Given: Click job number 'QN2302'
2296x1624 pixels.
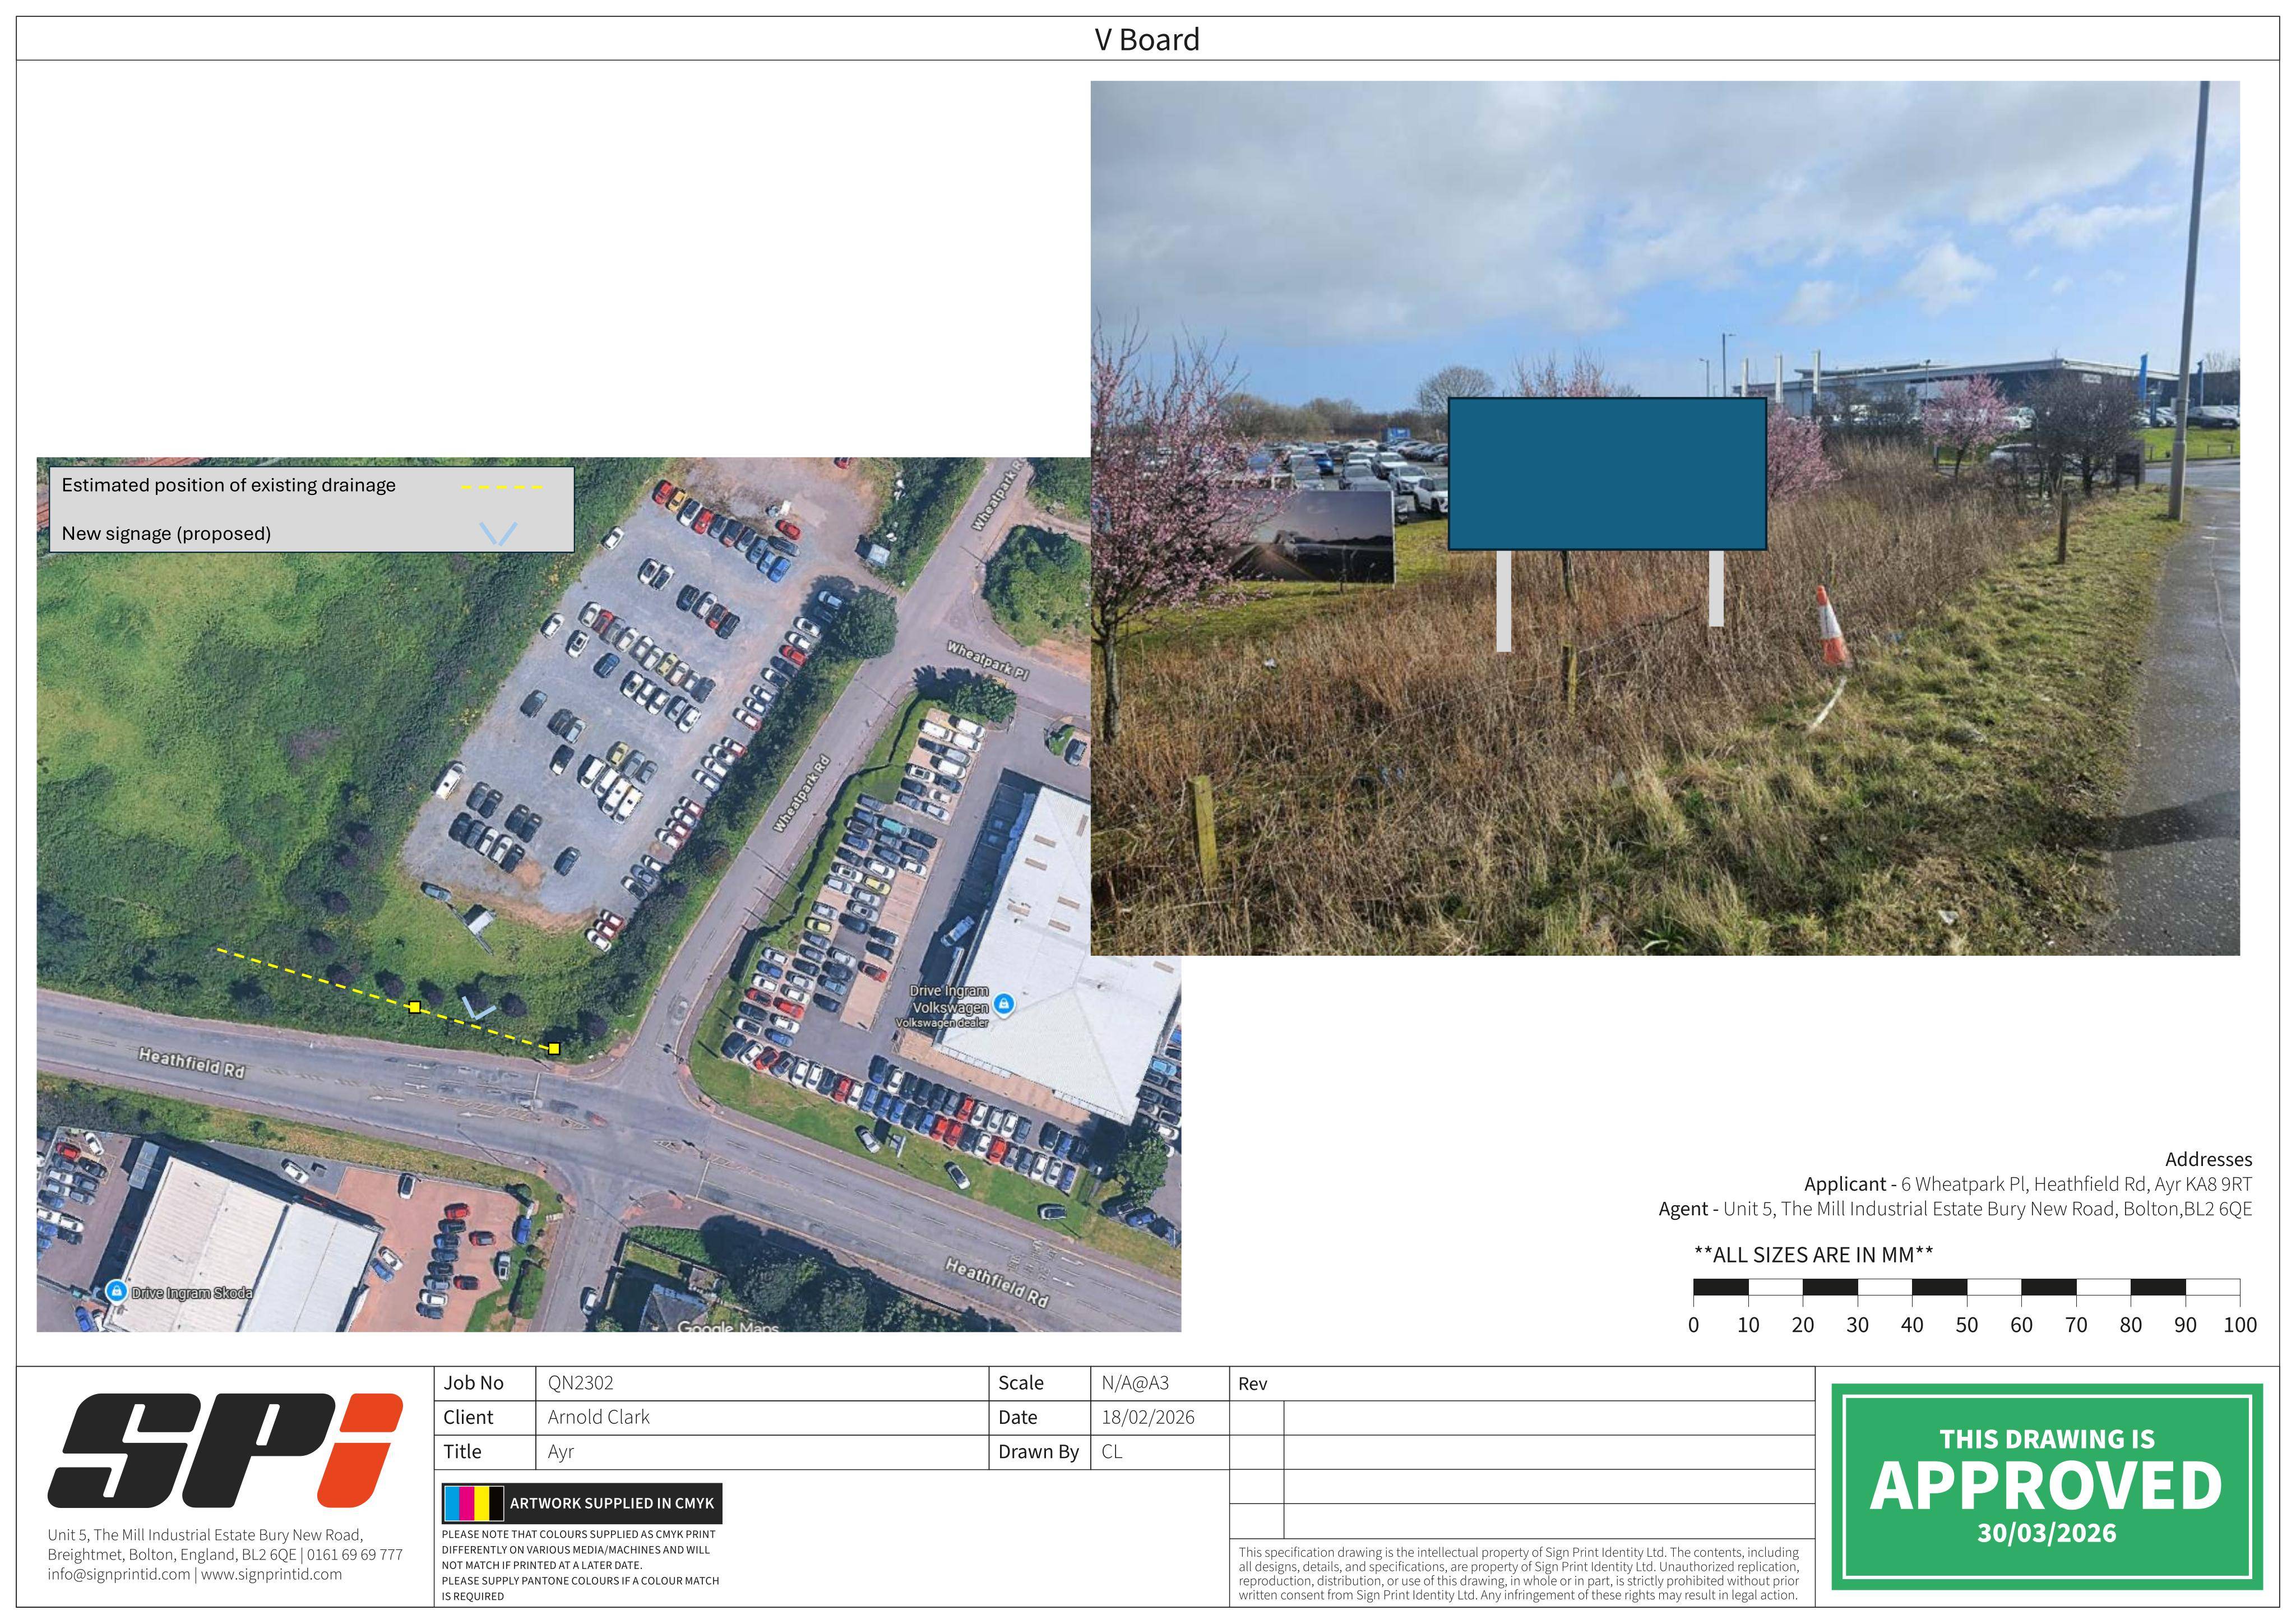Looking at the screenshot, I should (580, 1383).
